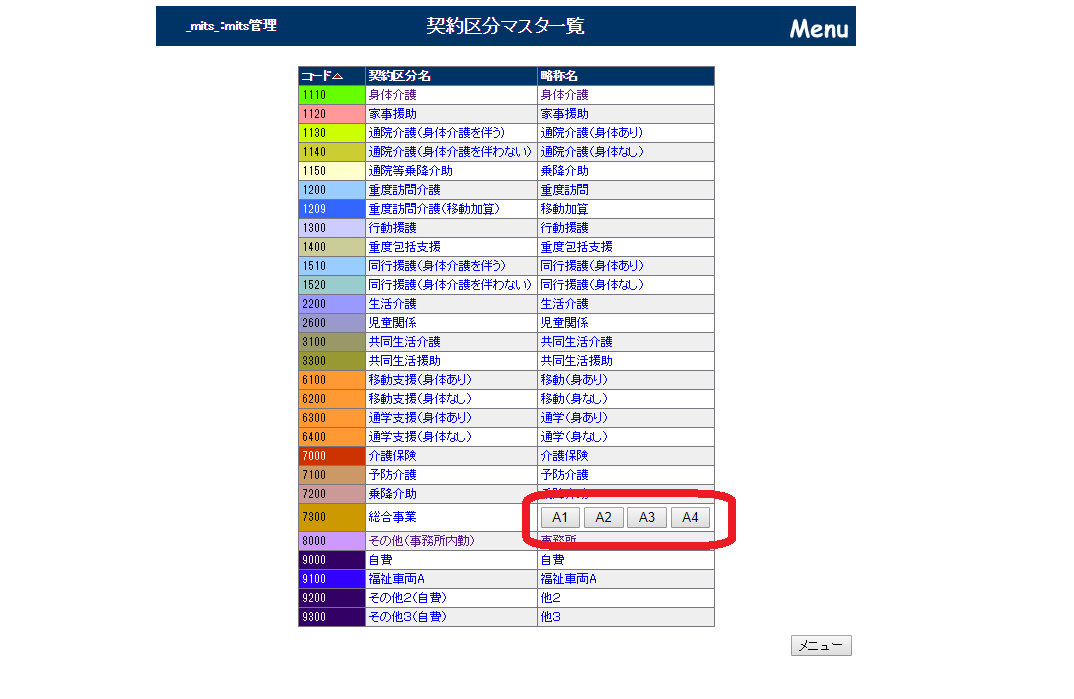Open the 家事援助 contract type link

point(392,114)
